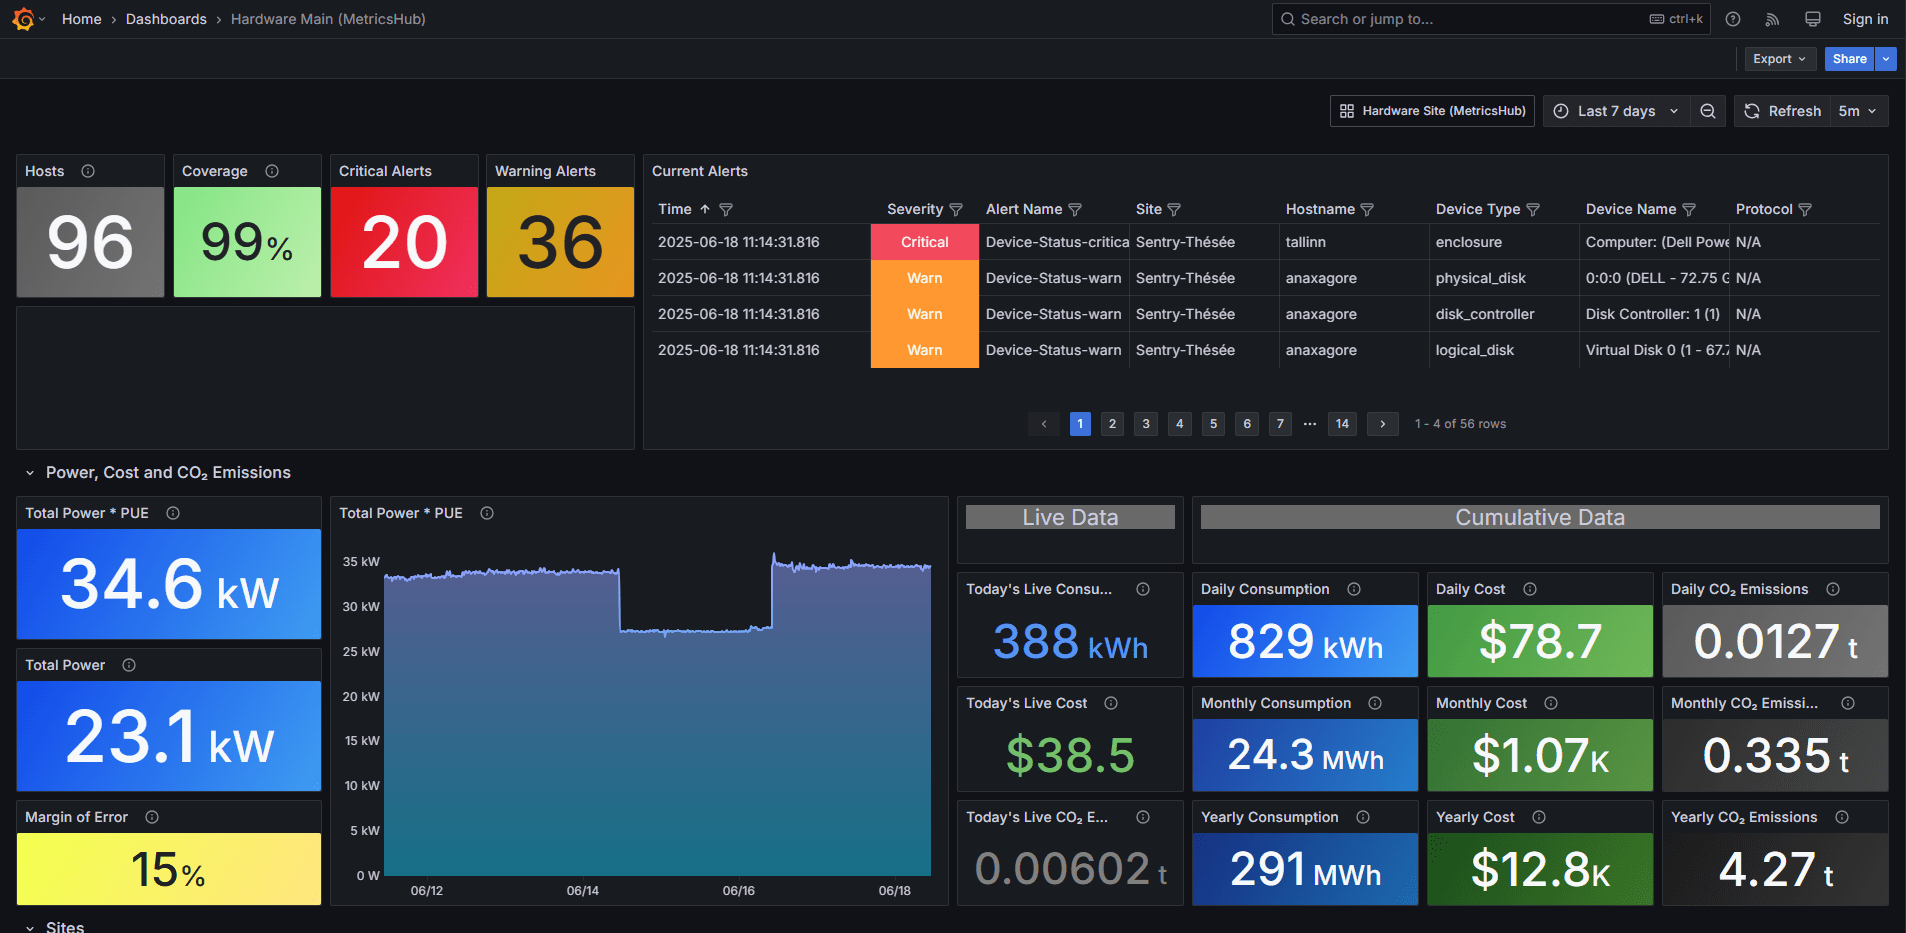
Task: Open Help via the question mark icon
Action: pyautogui.click(x=1733, y=19)
